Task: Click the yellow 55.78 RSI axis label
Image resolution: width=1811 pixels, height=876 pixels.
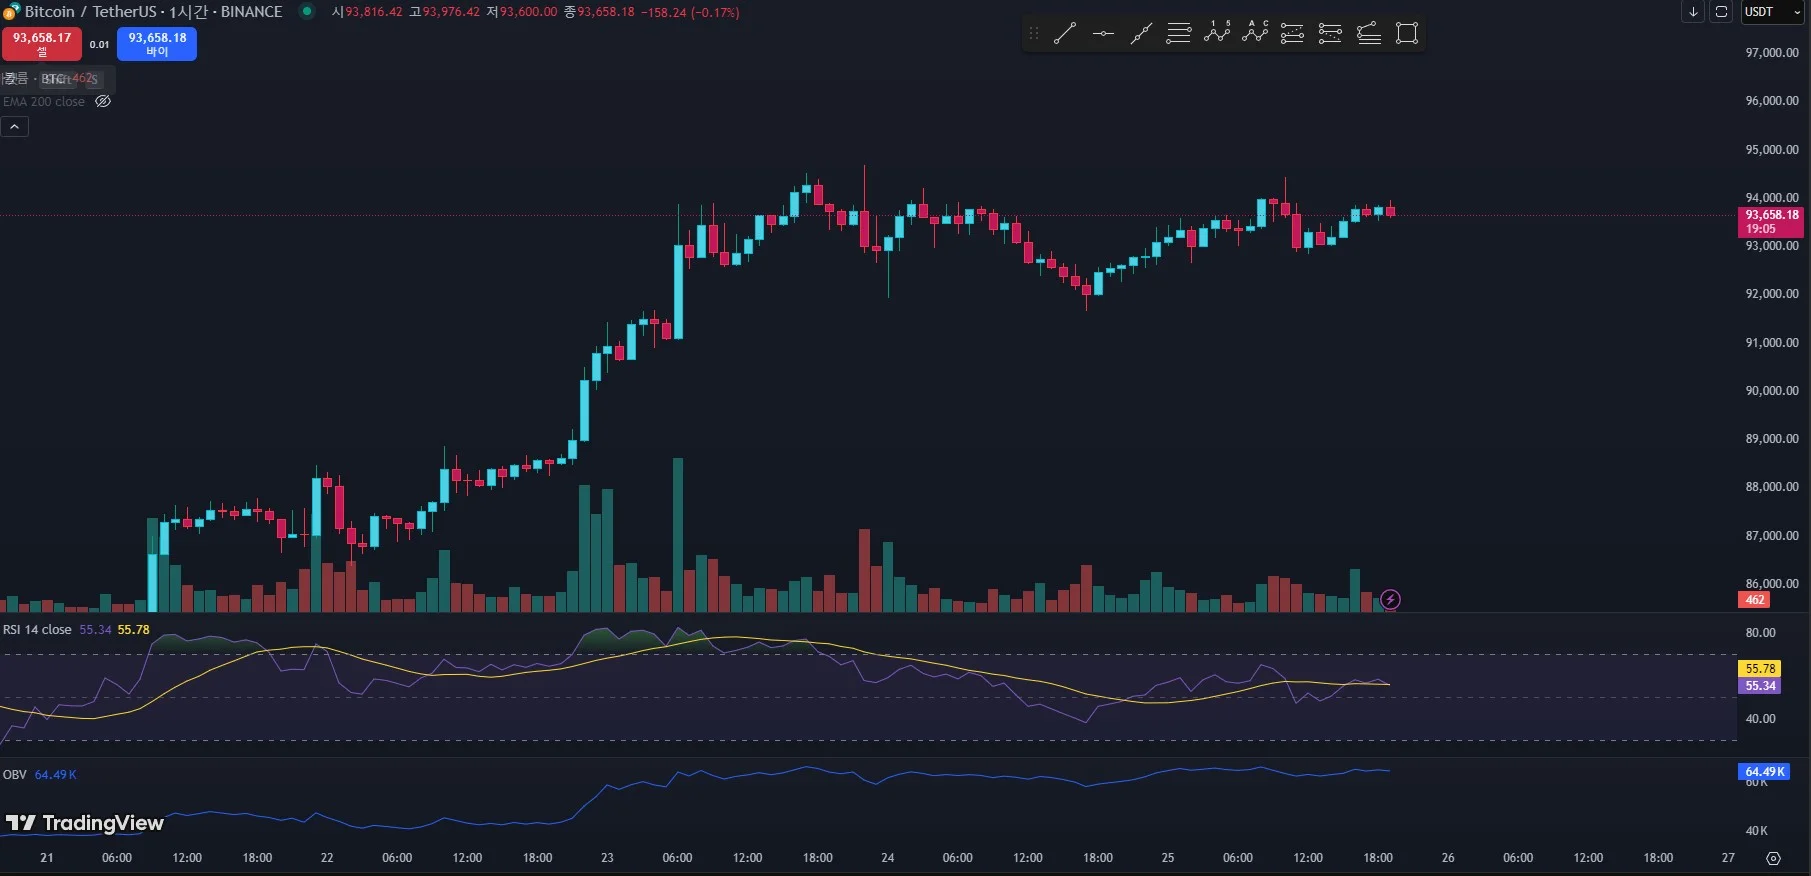Action: point(1760,669)
